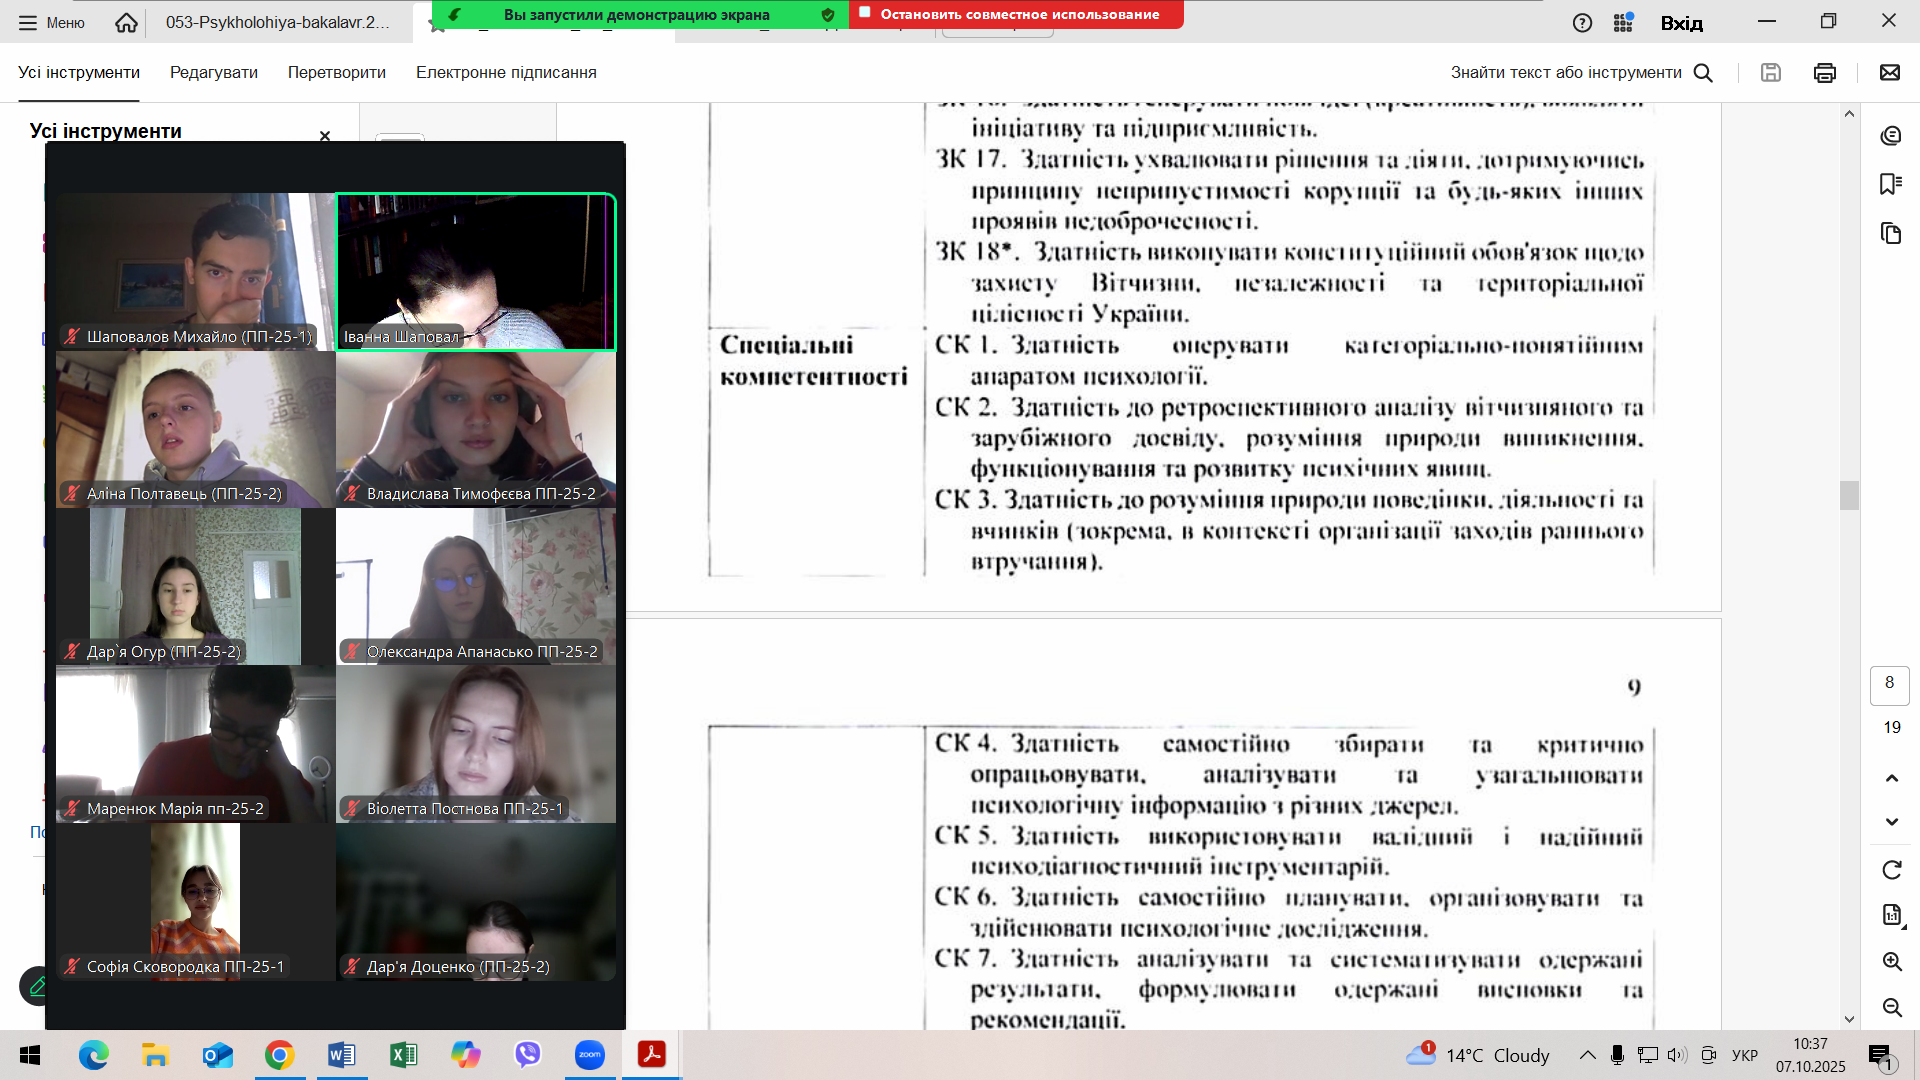Zoom in on the PDF page
The width and height of the screenshot is (1920, 1080).
click(x=1892, y=962)
